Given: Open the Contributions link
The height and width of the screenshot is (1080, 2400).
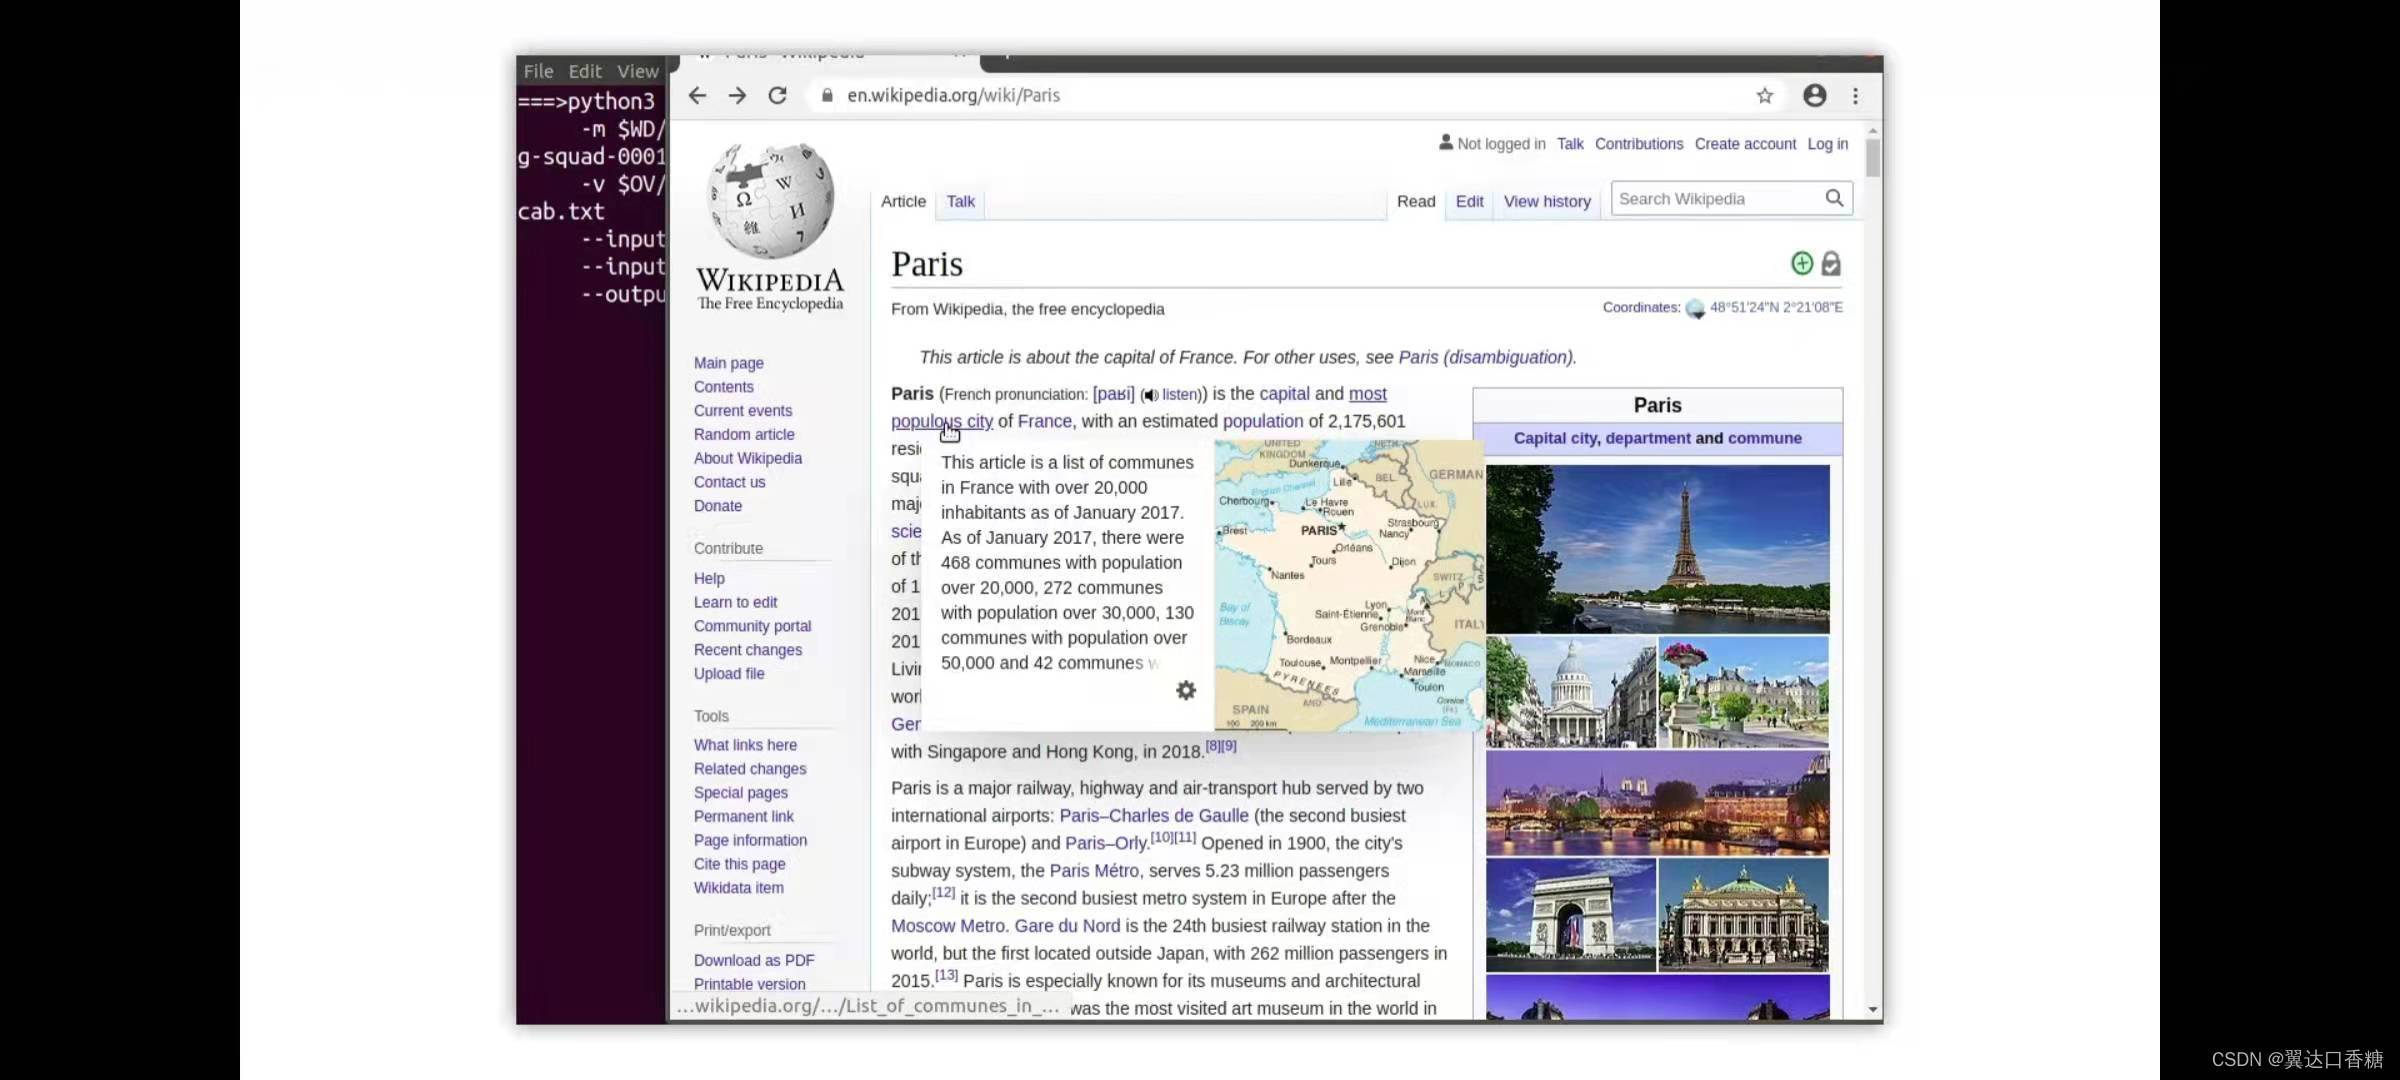Looking at the screenshot, I should [1639, 144].
